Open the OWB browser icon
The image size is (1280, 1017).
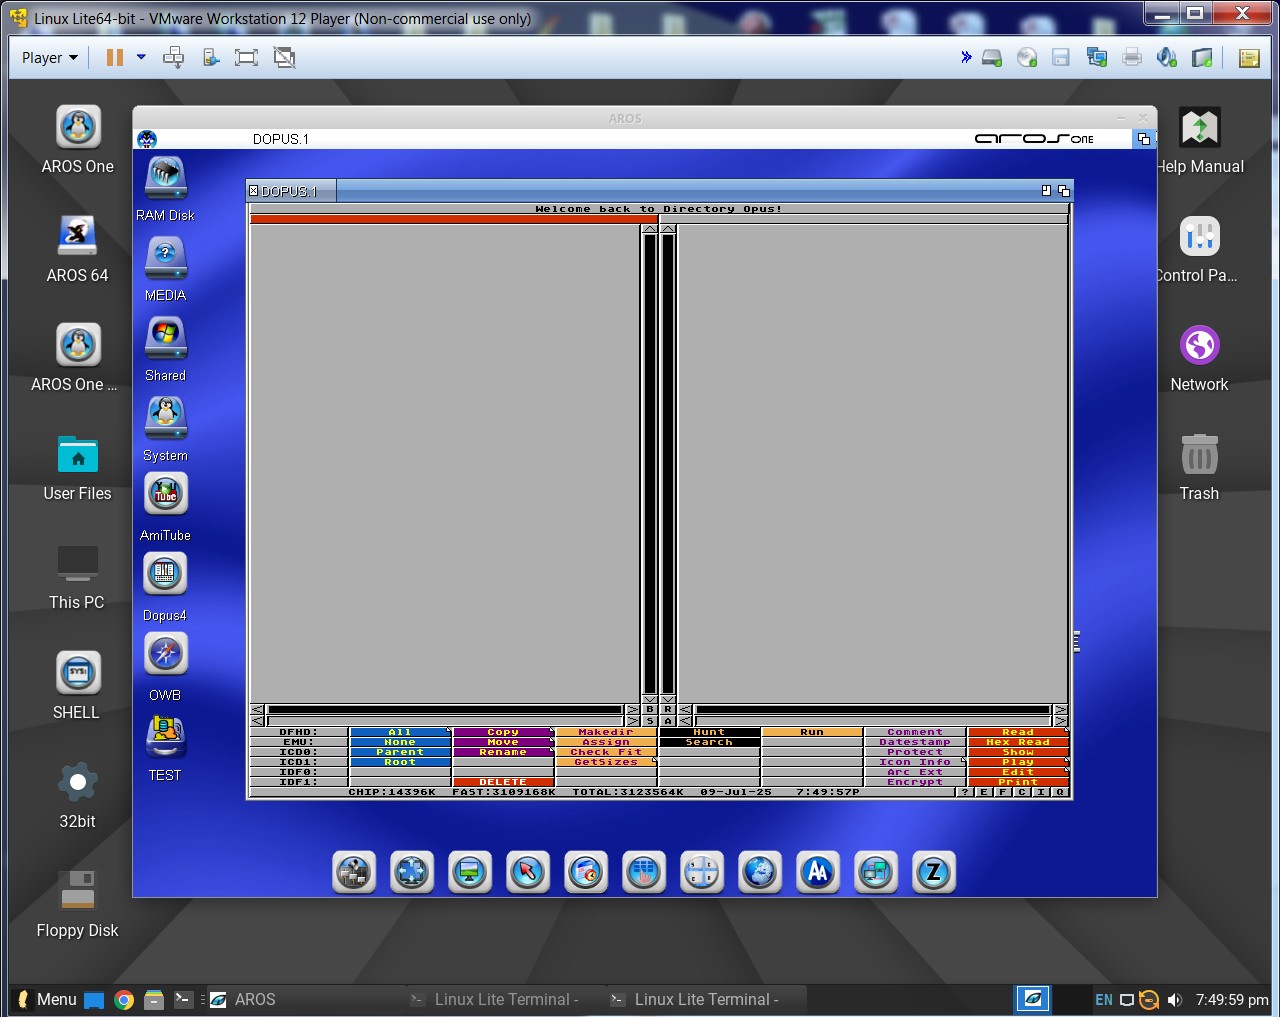click(x=165, y=655)
